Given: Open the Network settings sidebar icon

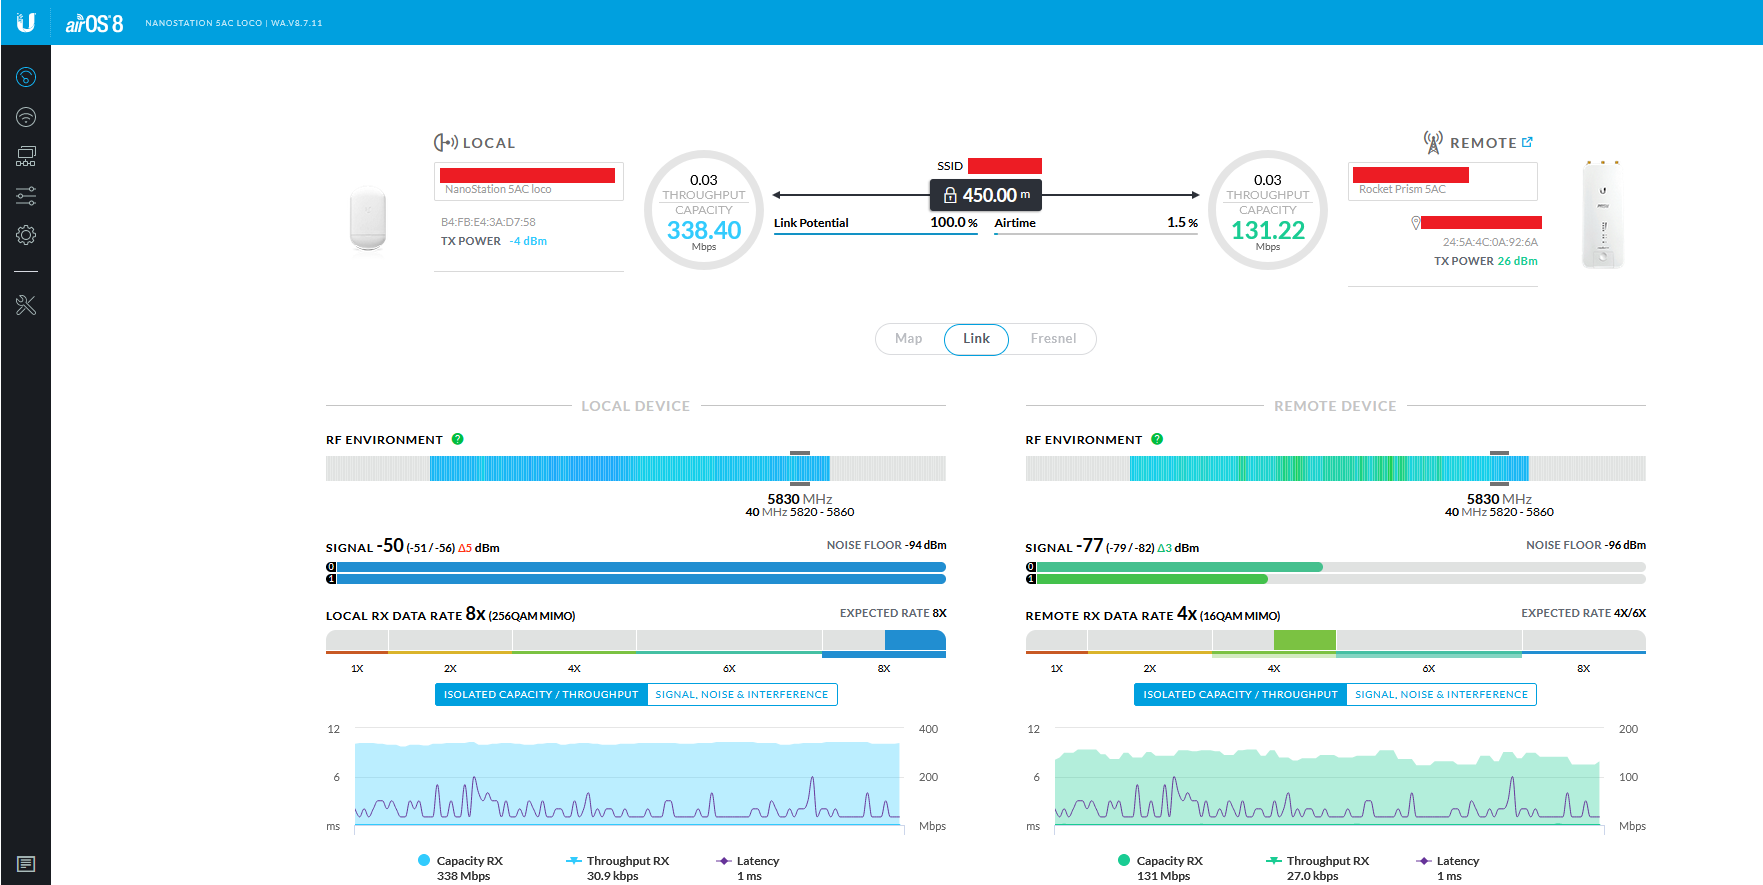Looking at the screenshot, I should (26, 156).
